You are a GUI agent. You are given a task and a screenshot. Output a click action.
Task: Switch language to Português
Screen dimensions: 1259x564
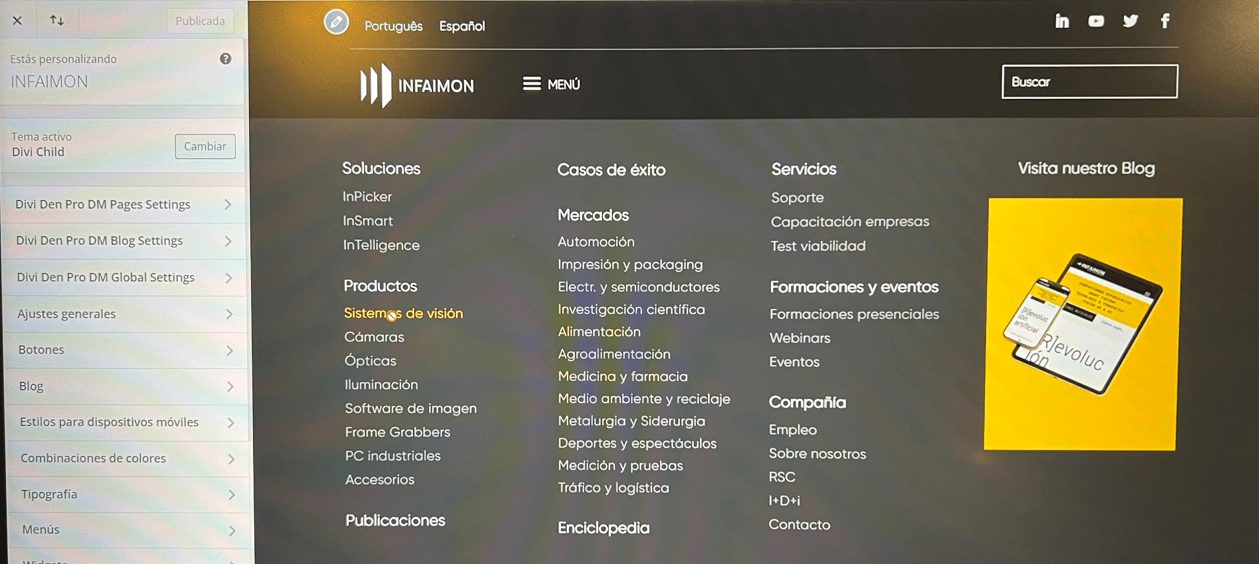(393, 26)
